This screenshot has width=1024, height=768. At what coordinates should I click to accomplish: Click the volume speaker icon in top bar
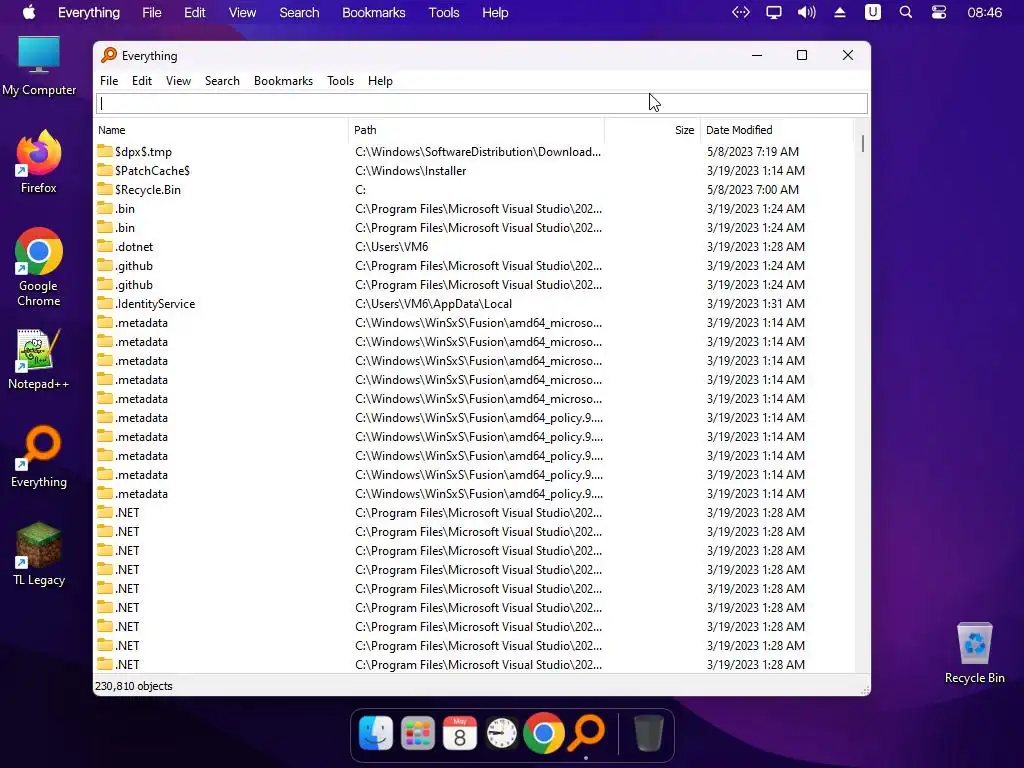[807, 12]
